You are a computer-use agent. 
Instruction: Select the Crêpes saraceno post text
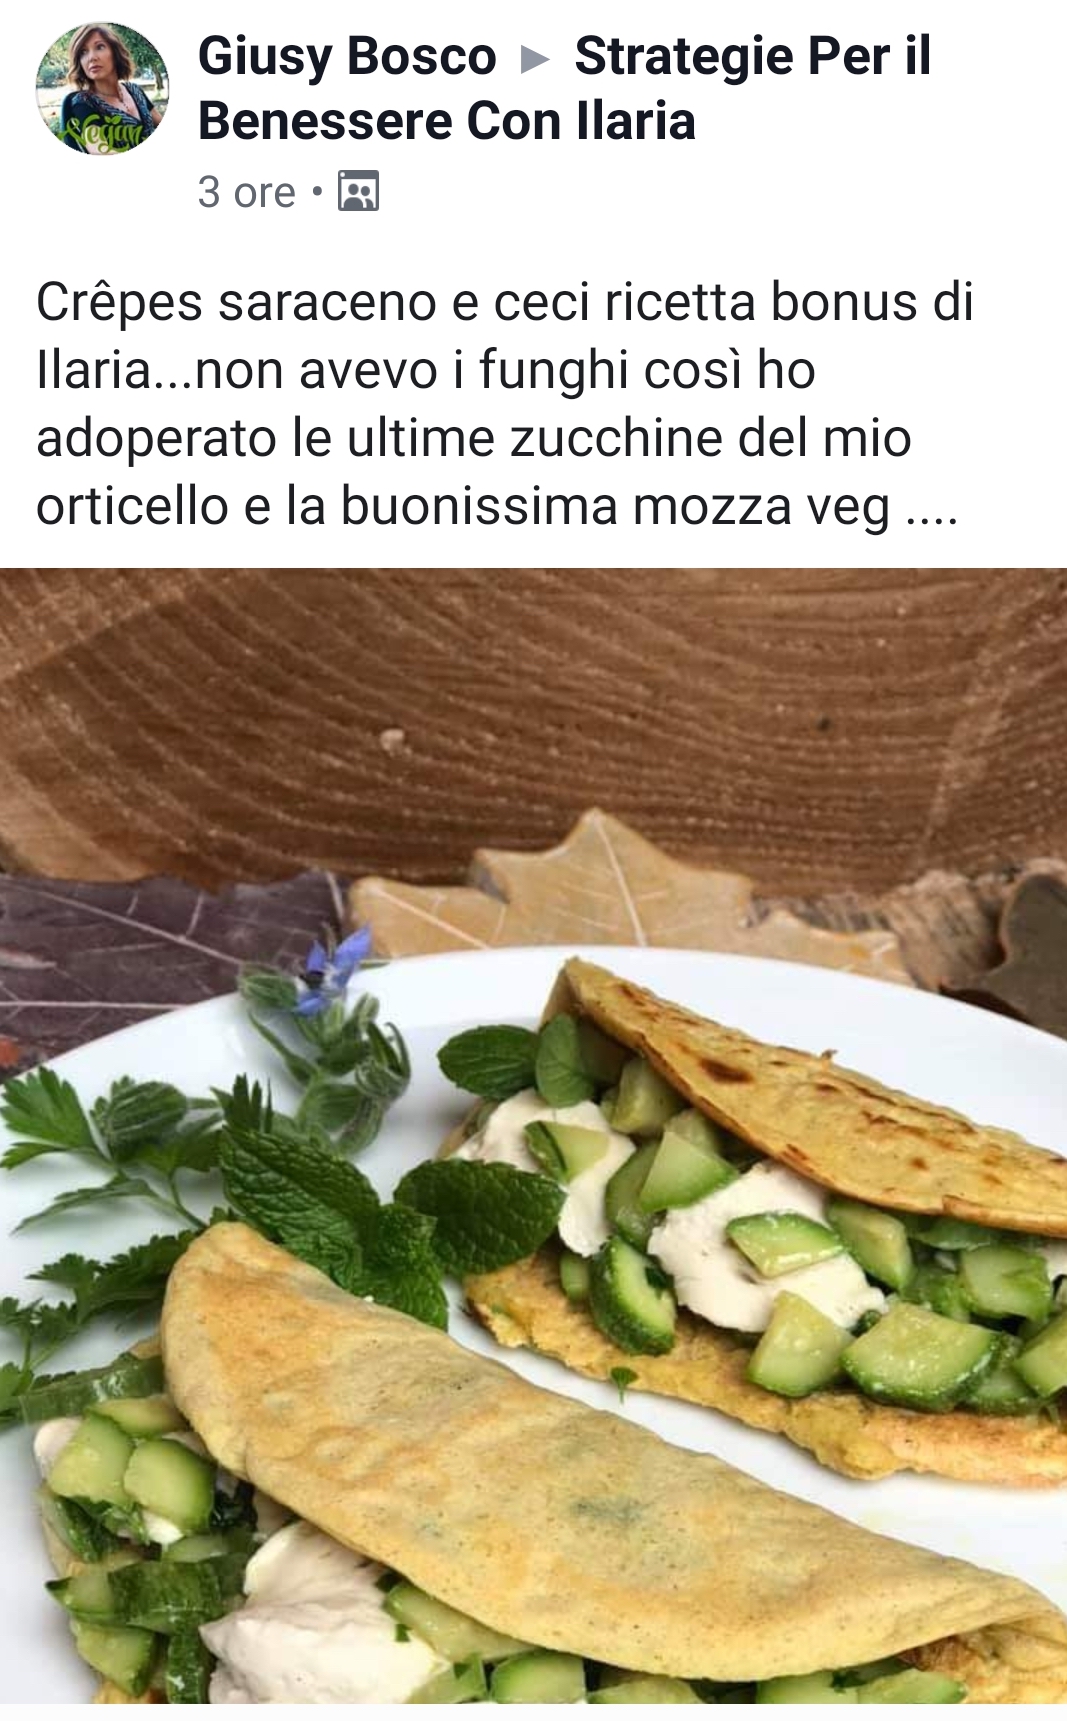(x=504, y=404)
